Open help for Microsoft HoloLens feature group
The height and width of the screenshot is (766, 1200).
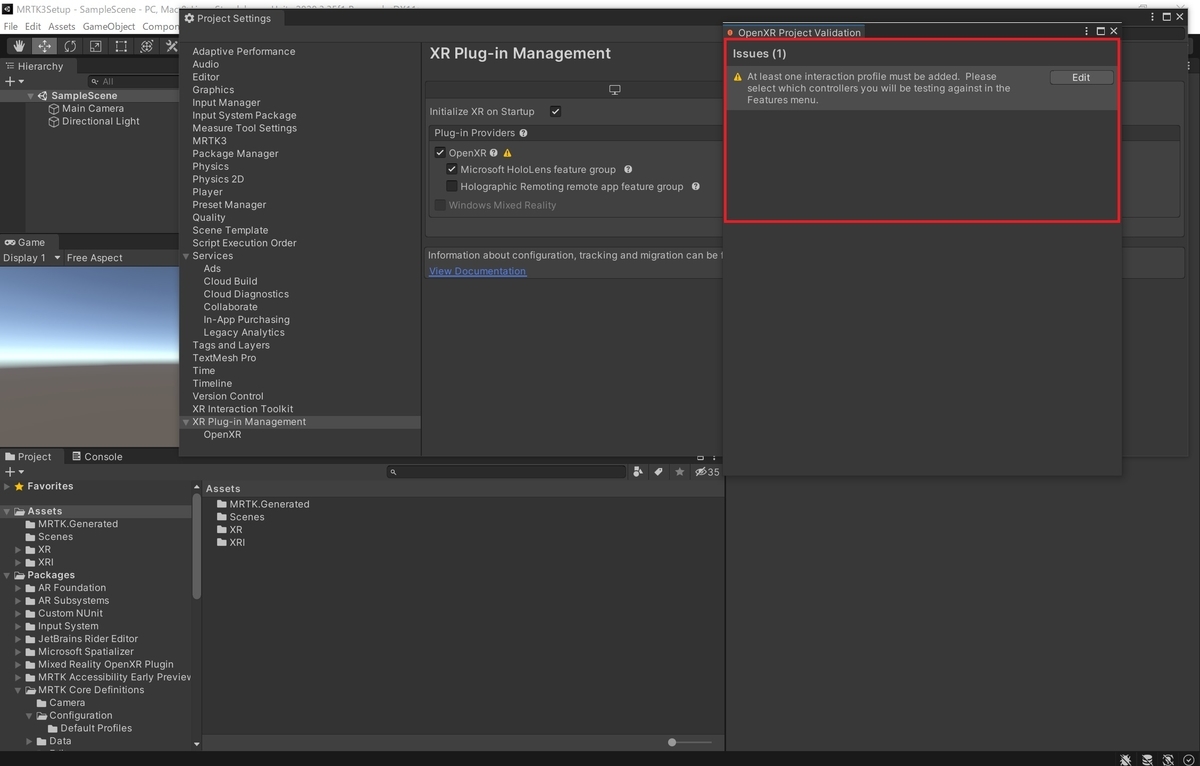click(628, 170)
